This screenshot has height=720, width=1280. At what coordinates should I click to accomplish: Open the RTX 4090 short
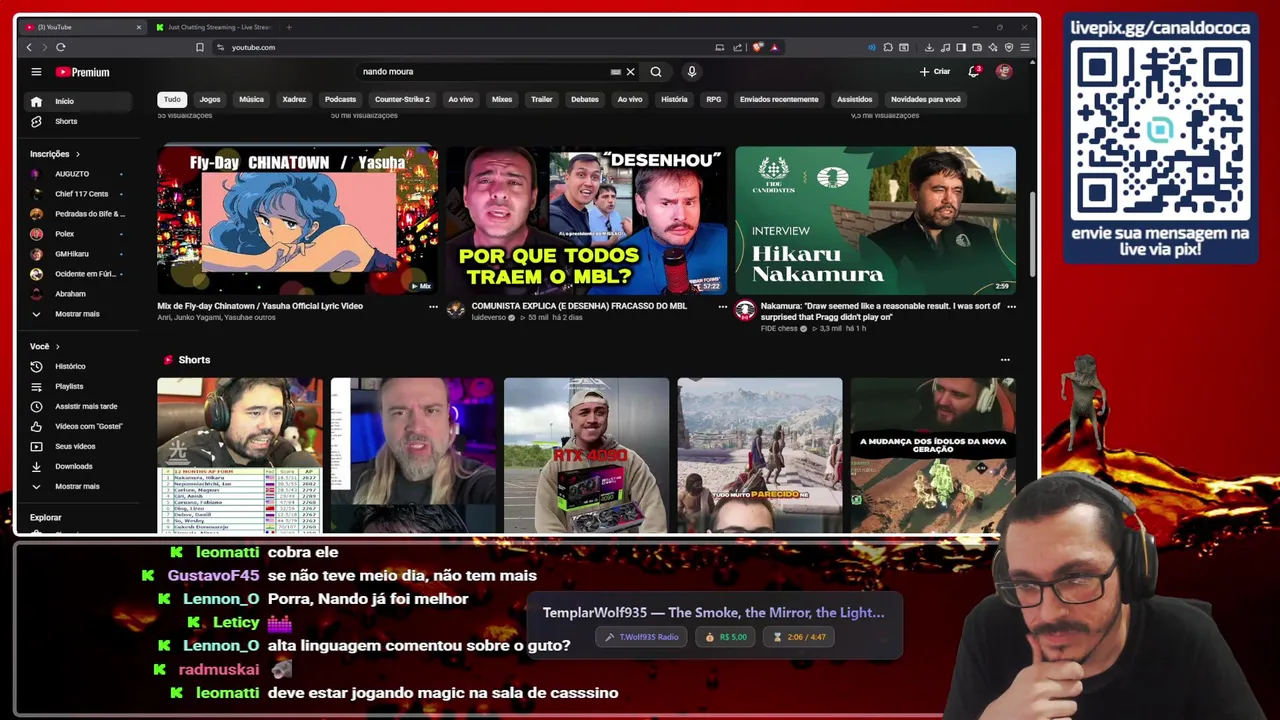tap(586, 455)
